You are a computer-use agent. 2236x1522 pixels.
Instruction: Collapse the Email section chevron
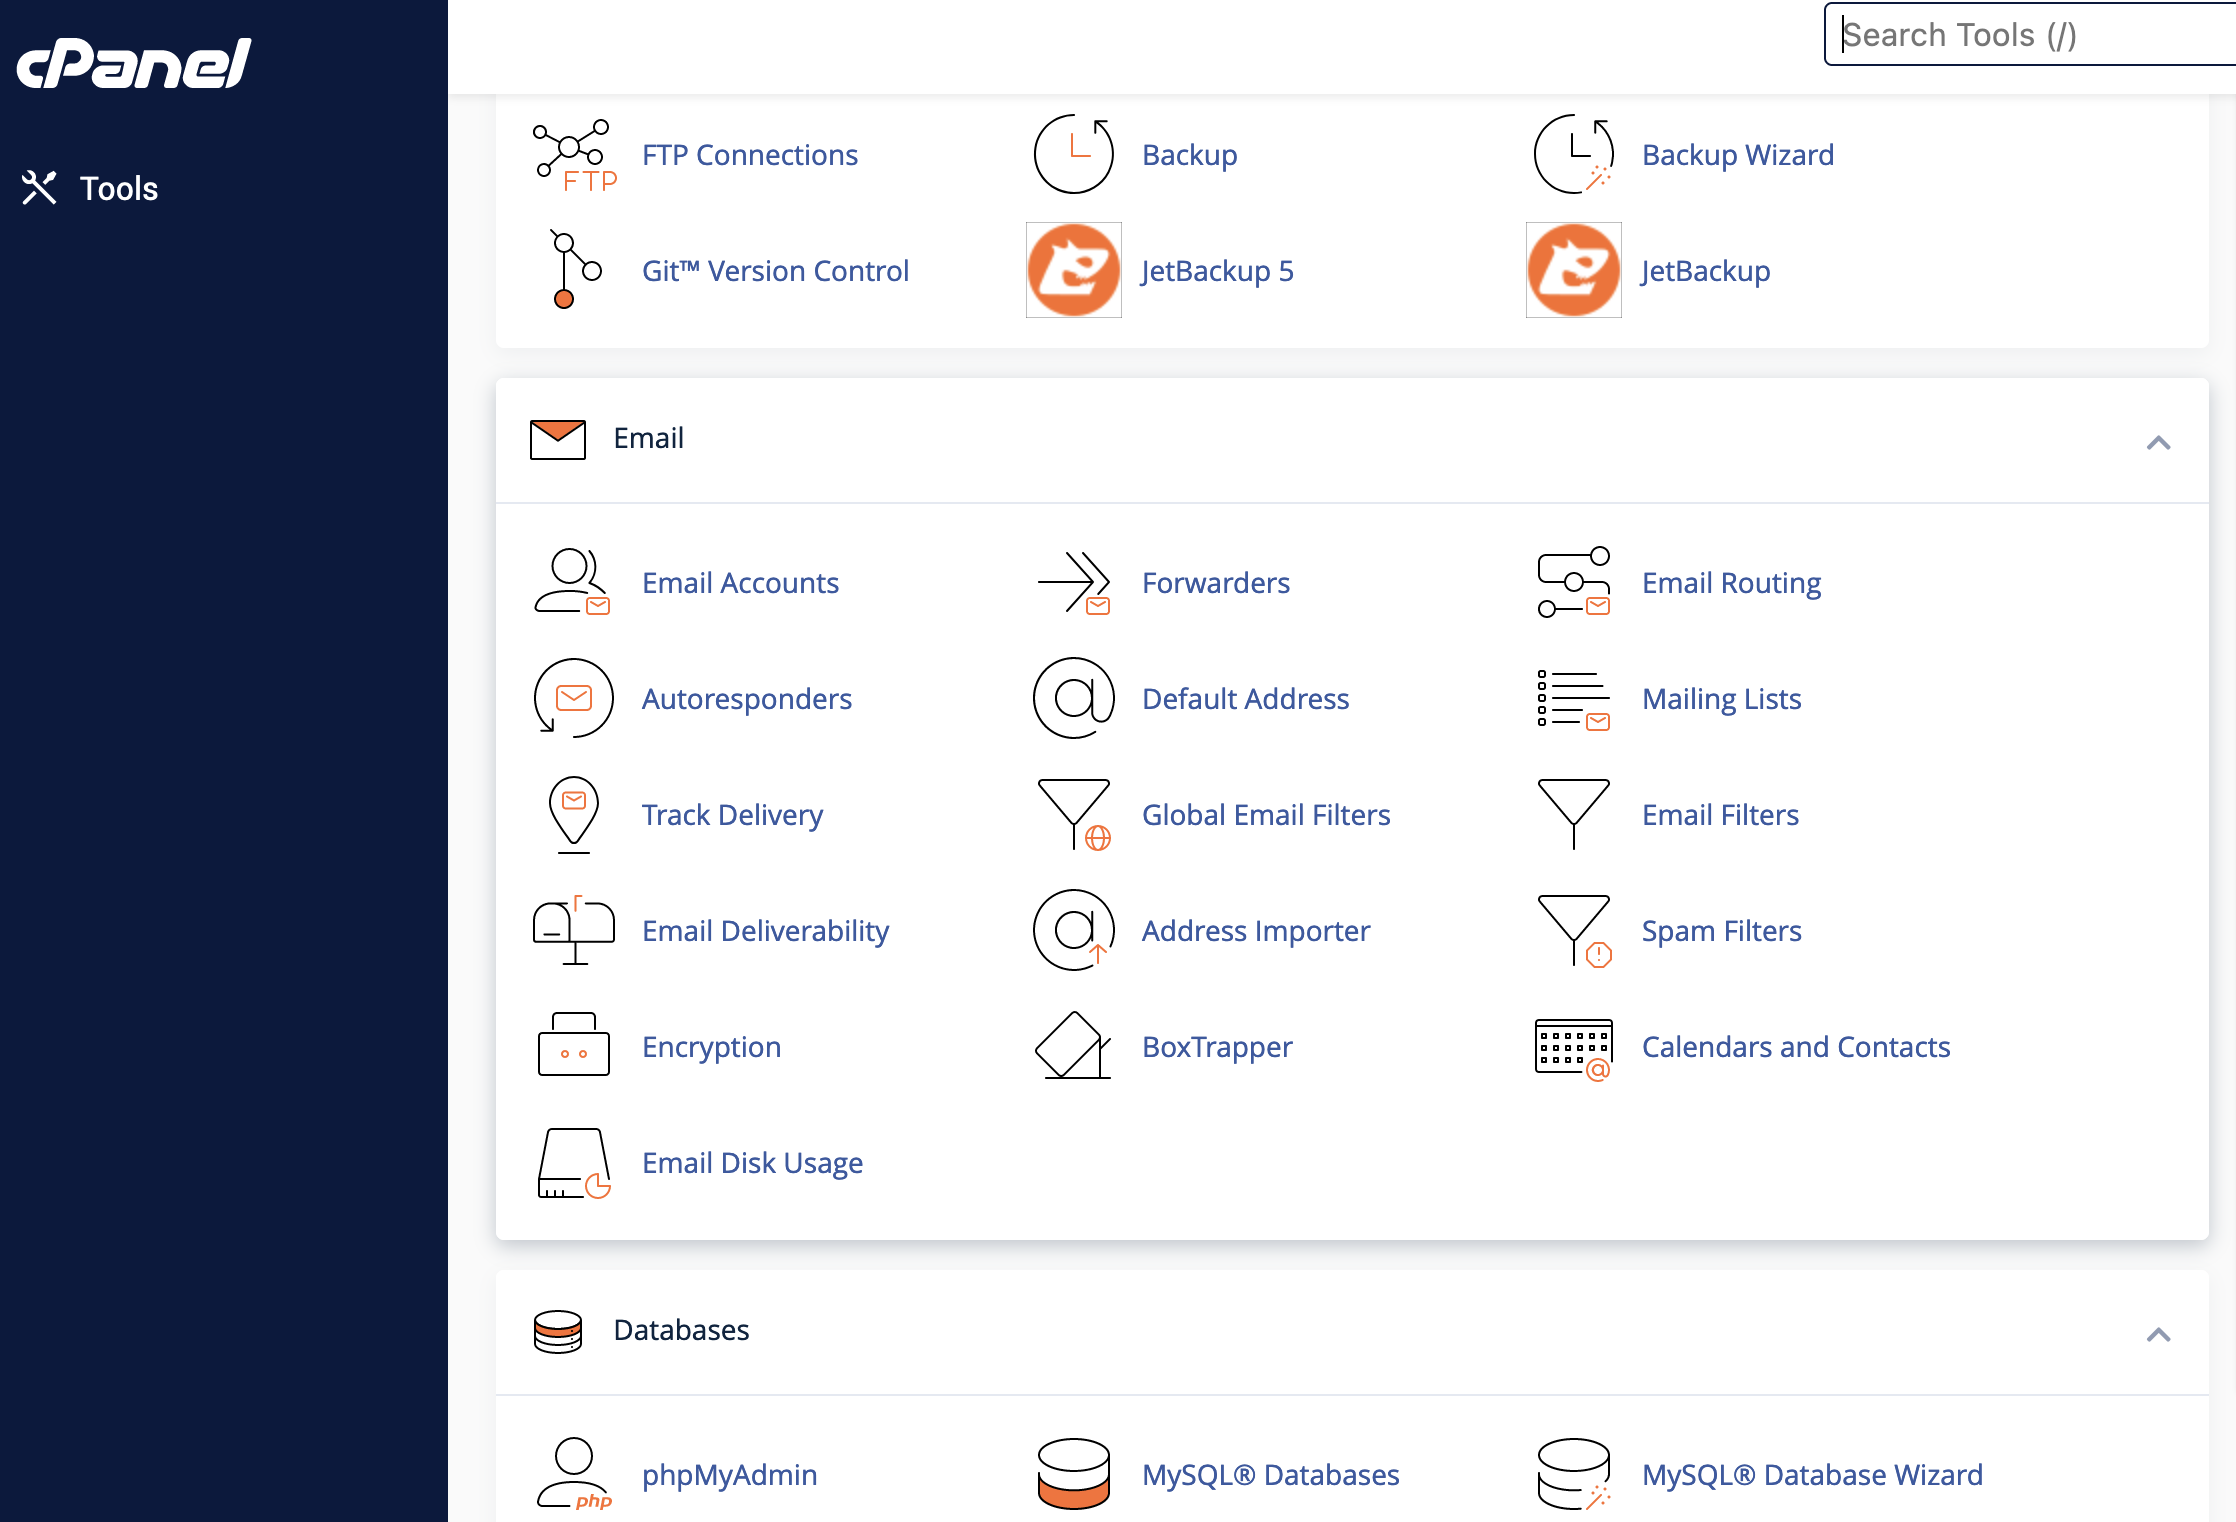(x=2158, y=442)
